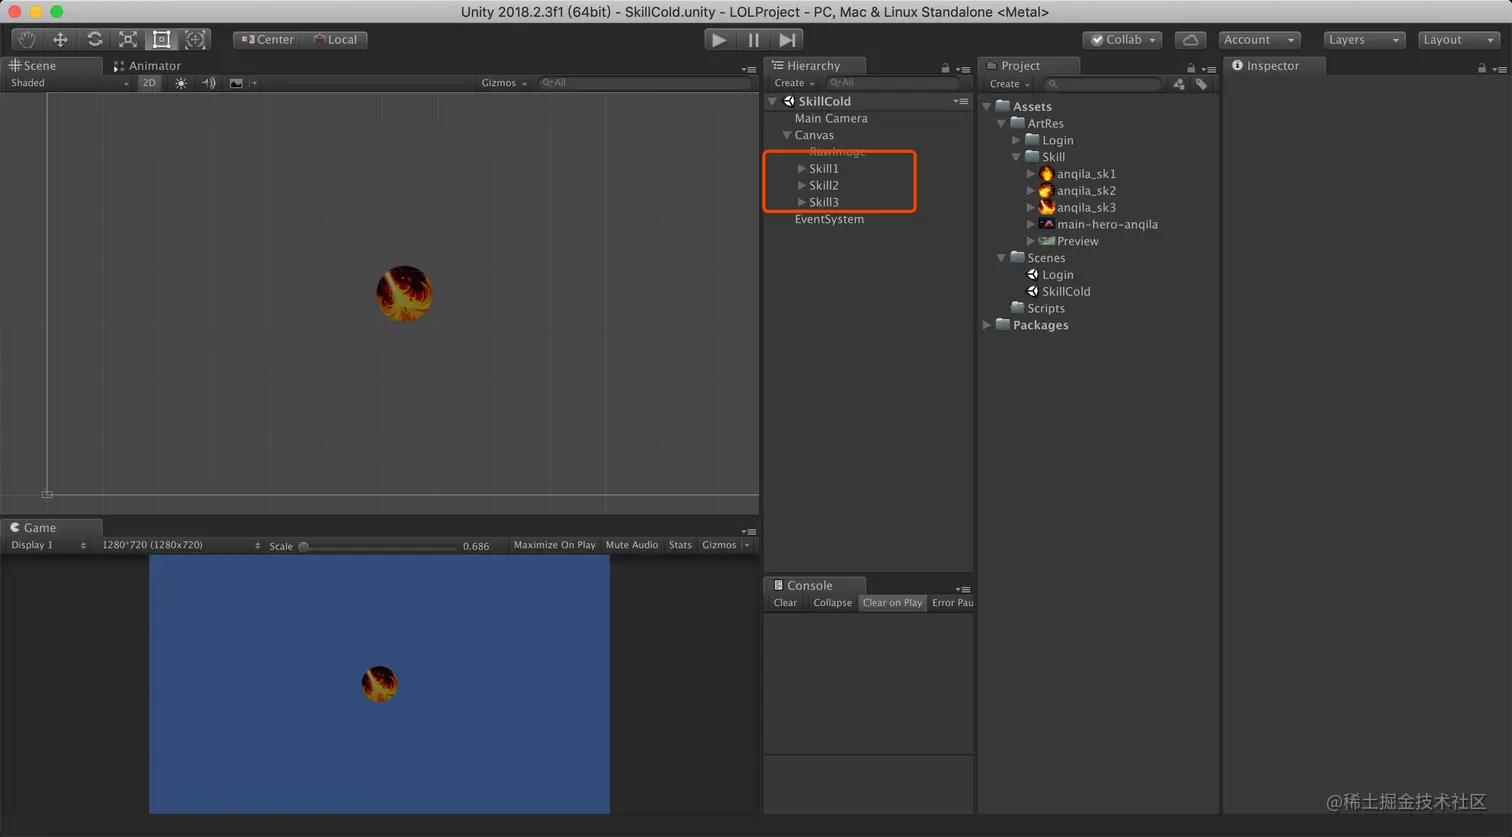Viewport: 1512px width, 837px height.
Task: Open 1280*720 resolution dropdown
Action: [x=180, y=545]
